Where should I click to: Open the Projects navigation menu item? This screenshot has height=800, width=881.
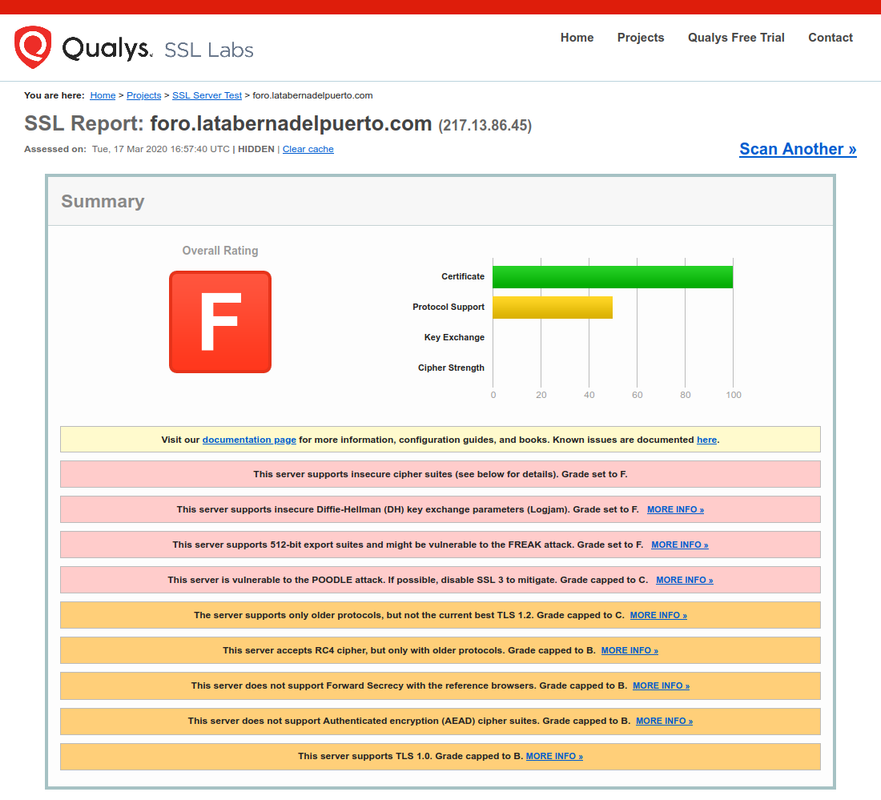641,38
